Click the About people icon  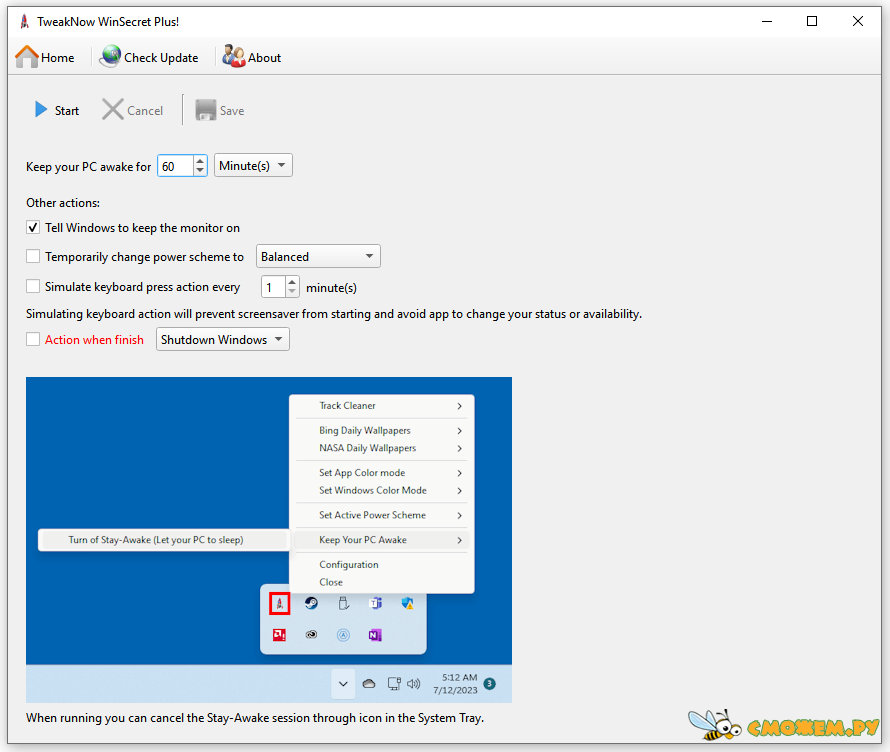(x=233, y=57)
